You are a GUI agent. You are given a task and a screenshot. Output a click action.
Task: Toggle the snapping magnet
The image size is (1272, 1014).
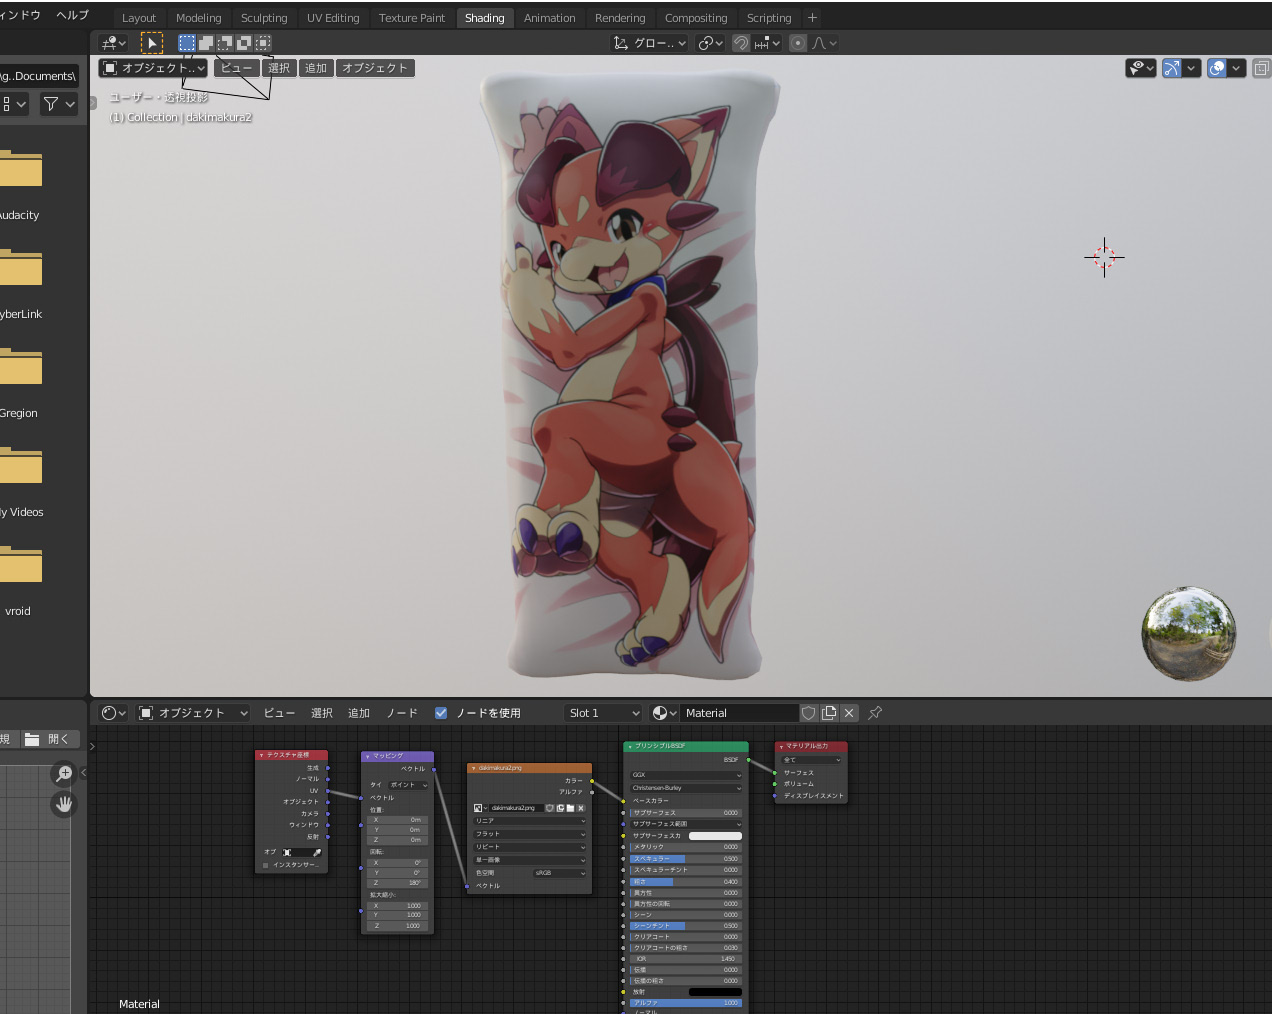(741, 43)
